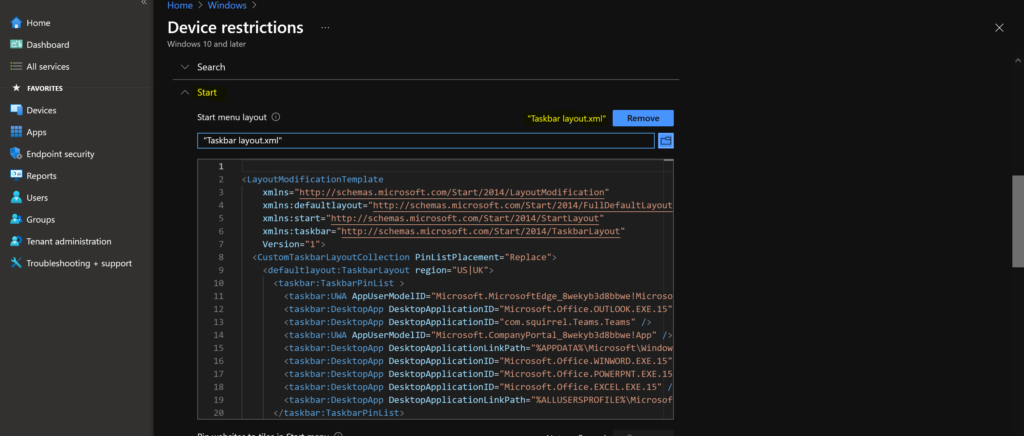Click the scroll up arrow at right edge
Viewport: 1024px width, 436px height.
pyautogui.click(x=1017, y=60)
